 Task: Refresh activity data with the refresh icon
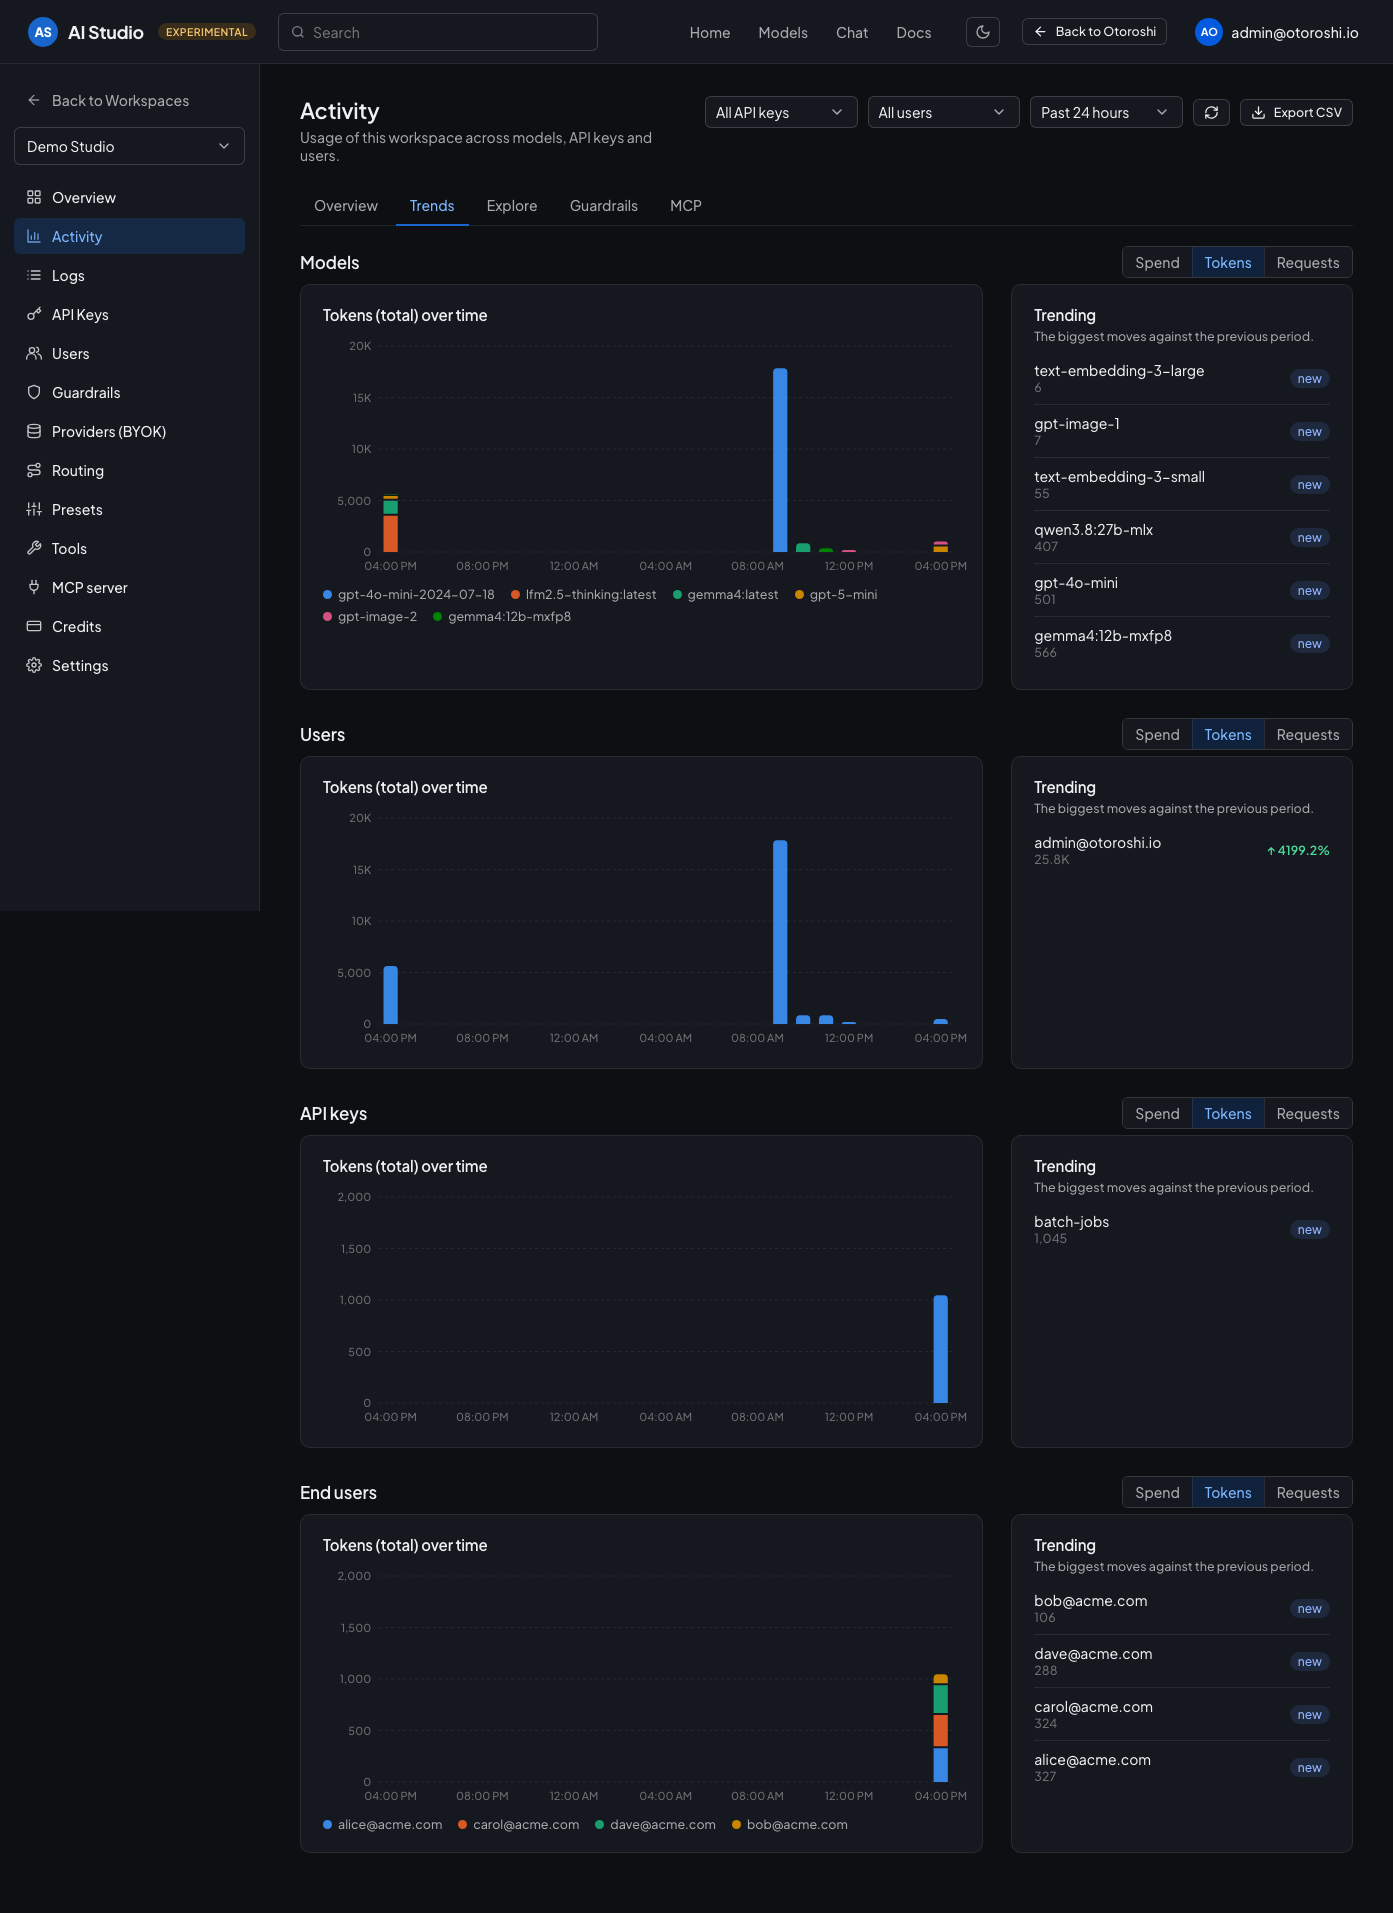pyautogui.click(x=1211, y=112)
